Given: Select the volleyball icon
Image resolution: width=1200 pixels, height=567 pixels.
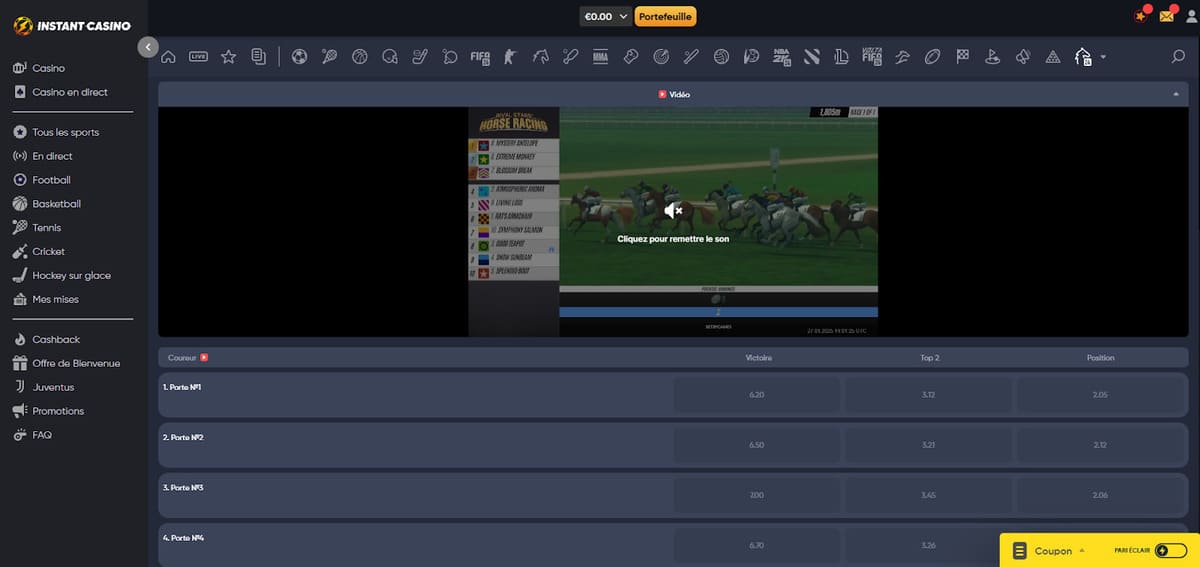Looking at the screenshot, I should [x=721, y=57].
